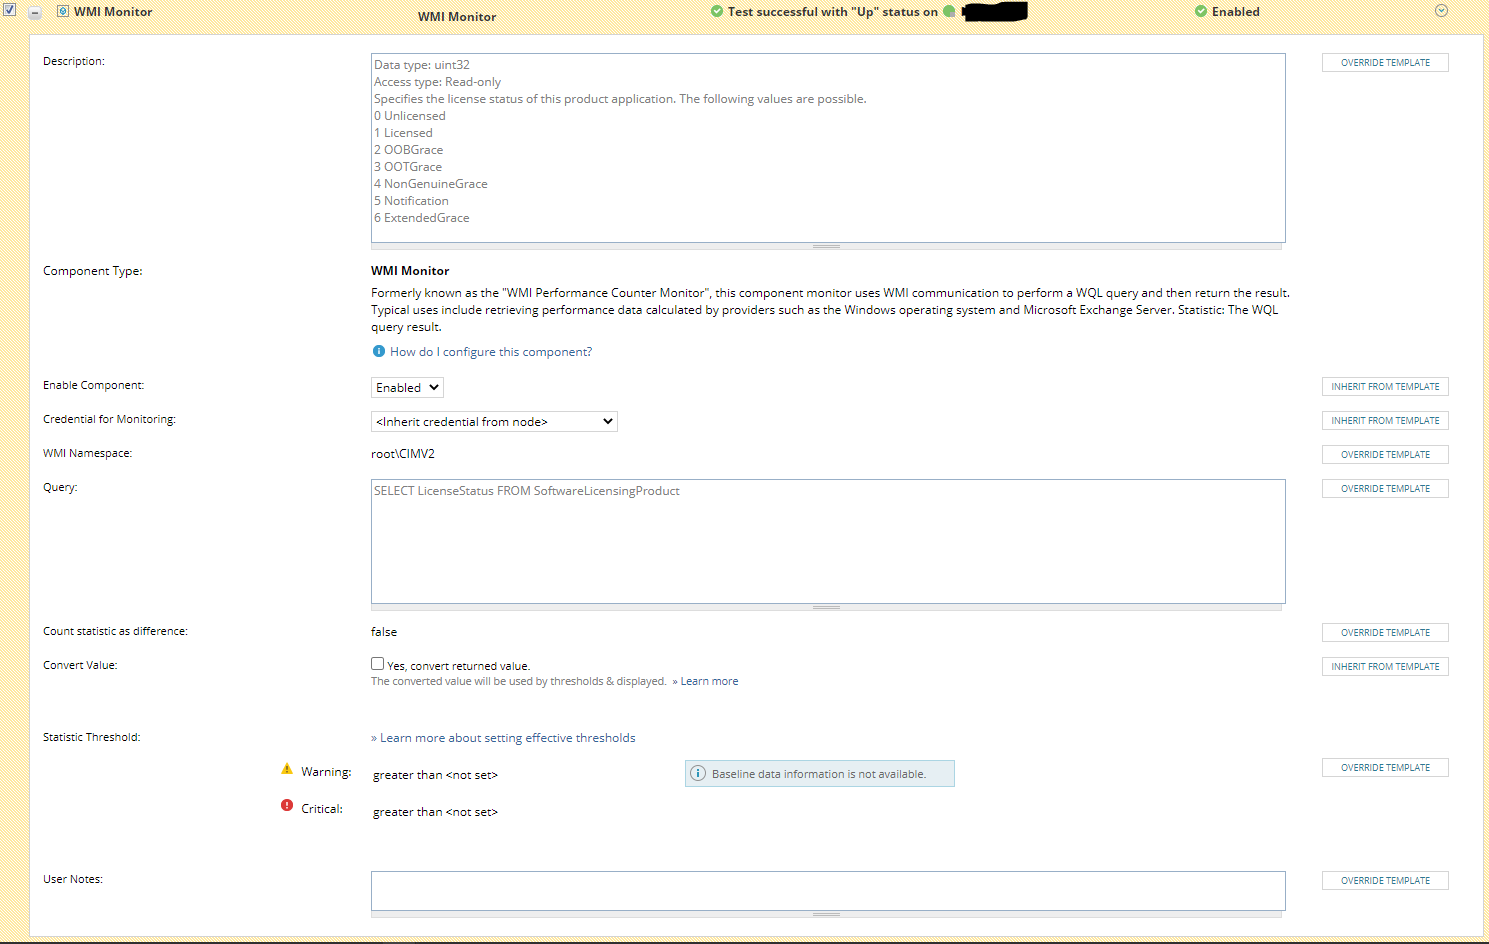The image size is (1489, 944).
Task: Click the info icon in the baseline data message
Action: (698, 773)
